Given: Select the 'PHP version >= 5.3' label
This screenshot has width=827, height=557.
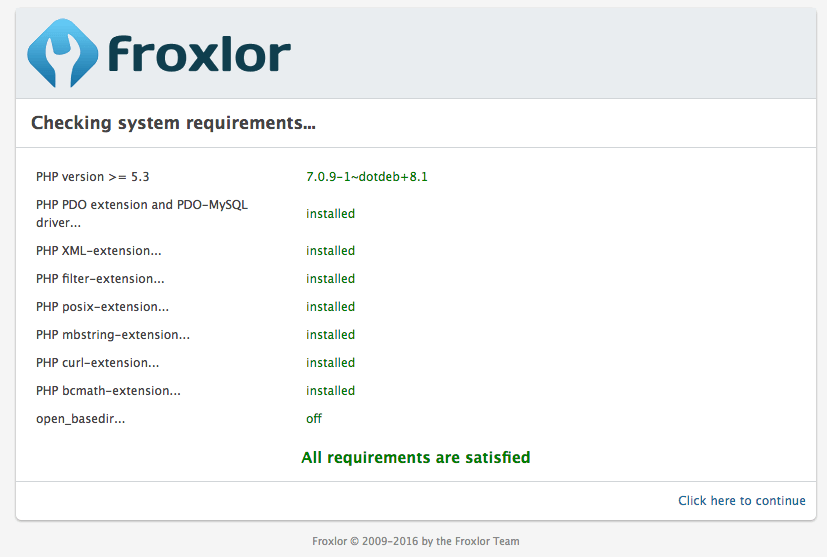Looking at the screenshot, I should pyautogui.click(x=92, y=177).
